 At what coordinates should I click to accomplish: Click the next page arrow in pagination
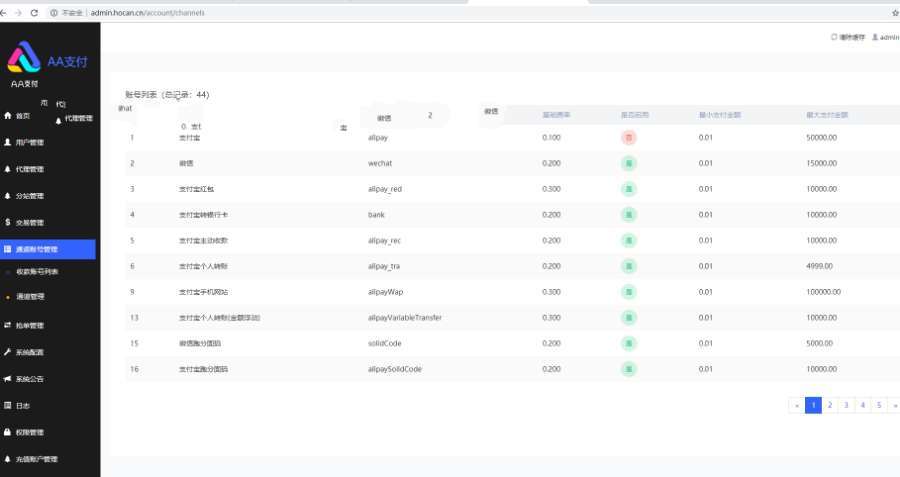point(894,405)
